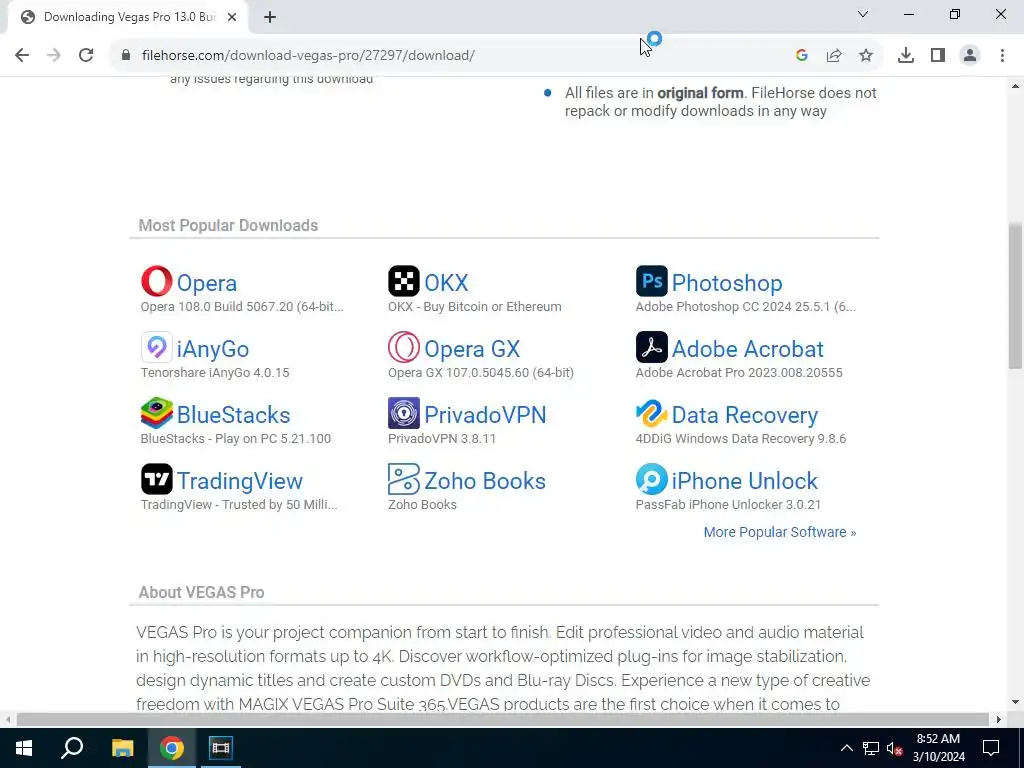The width and height of the screenshot is (1024, 768).
Task: Open the PrivadoVPN lock icon
Action: [404, 413]
